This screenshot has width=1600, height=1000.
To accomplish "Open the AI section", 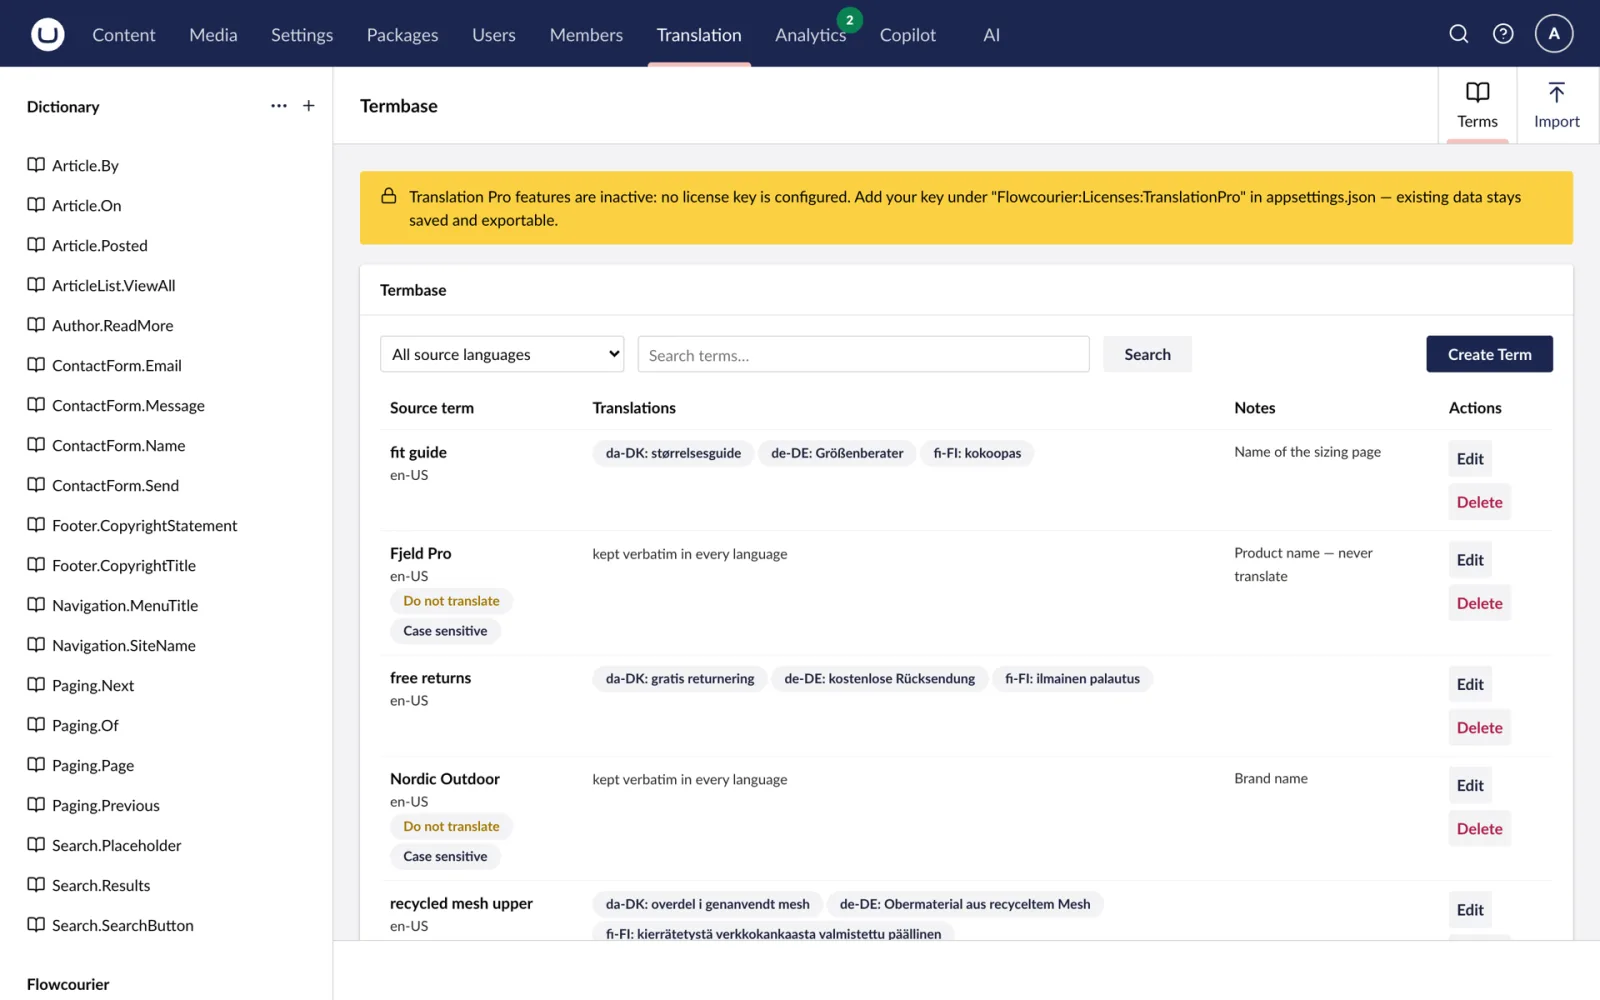I will [x=991, y=35].
